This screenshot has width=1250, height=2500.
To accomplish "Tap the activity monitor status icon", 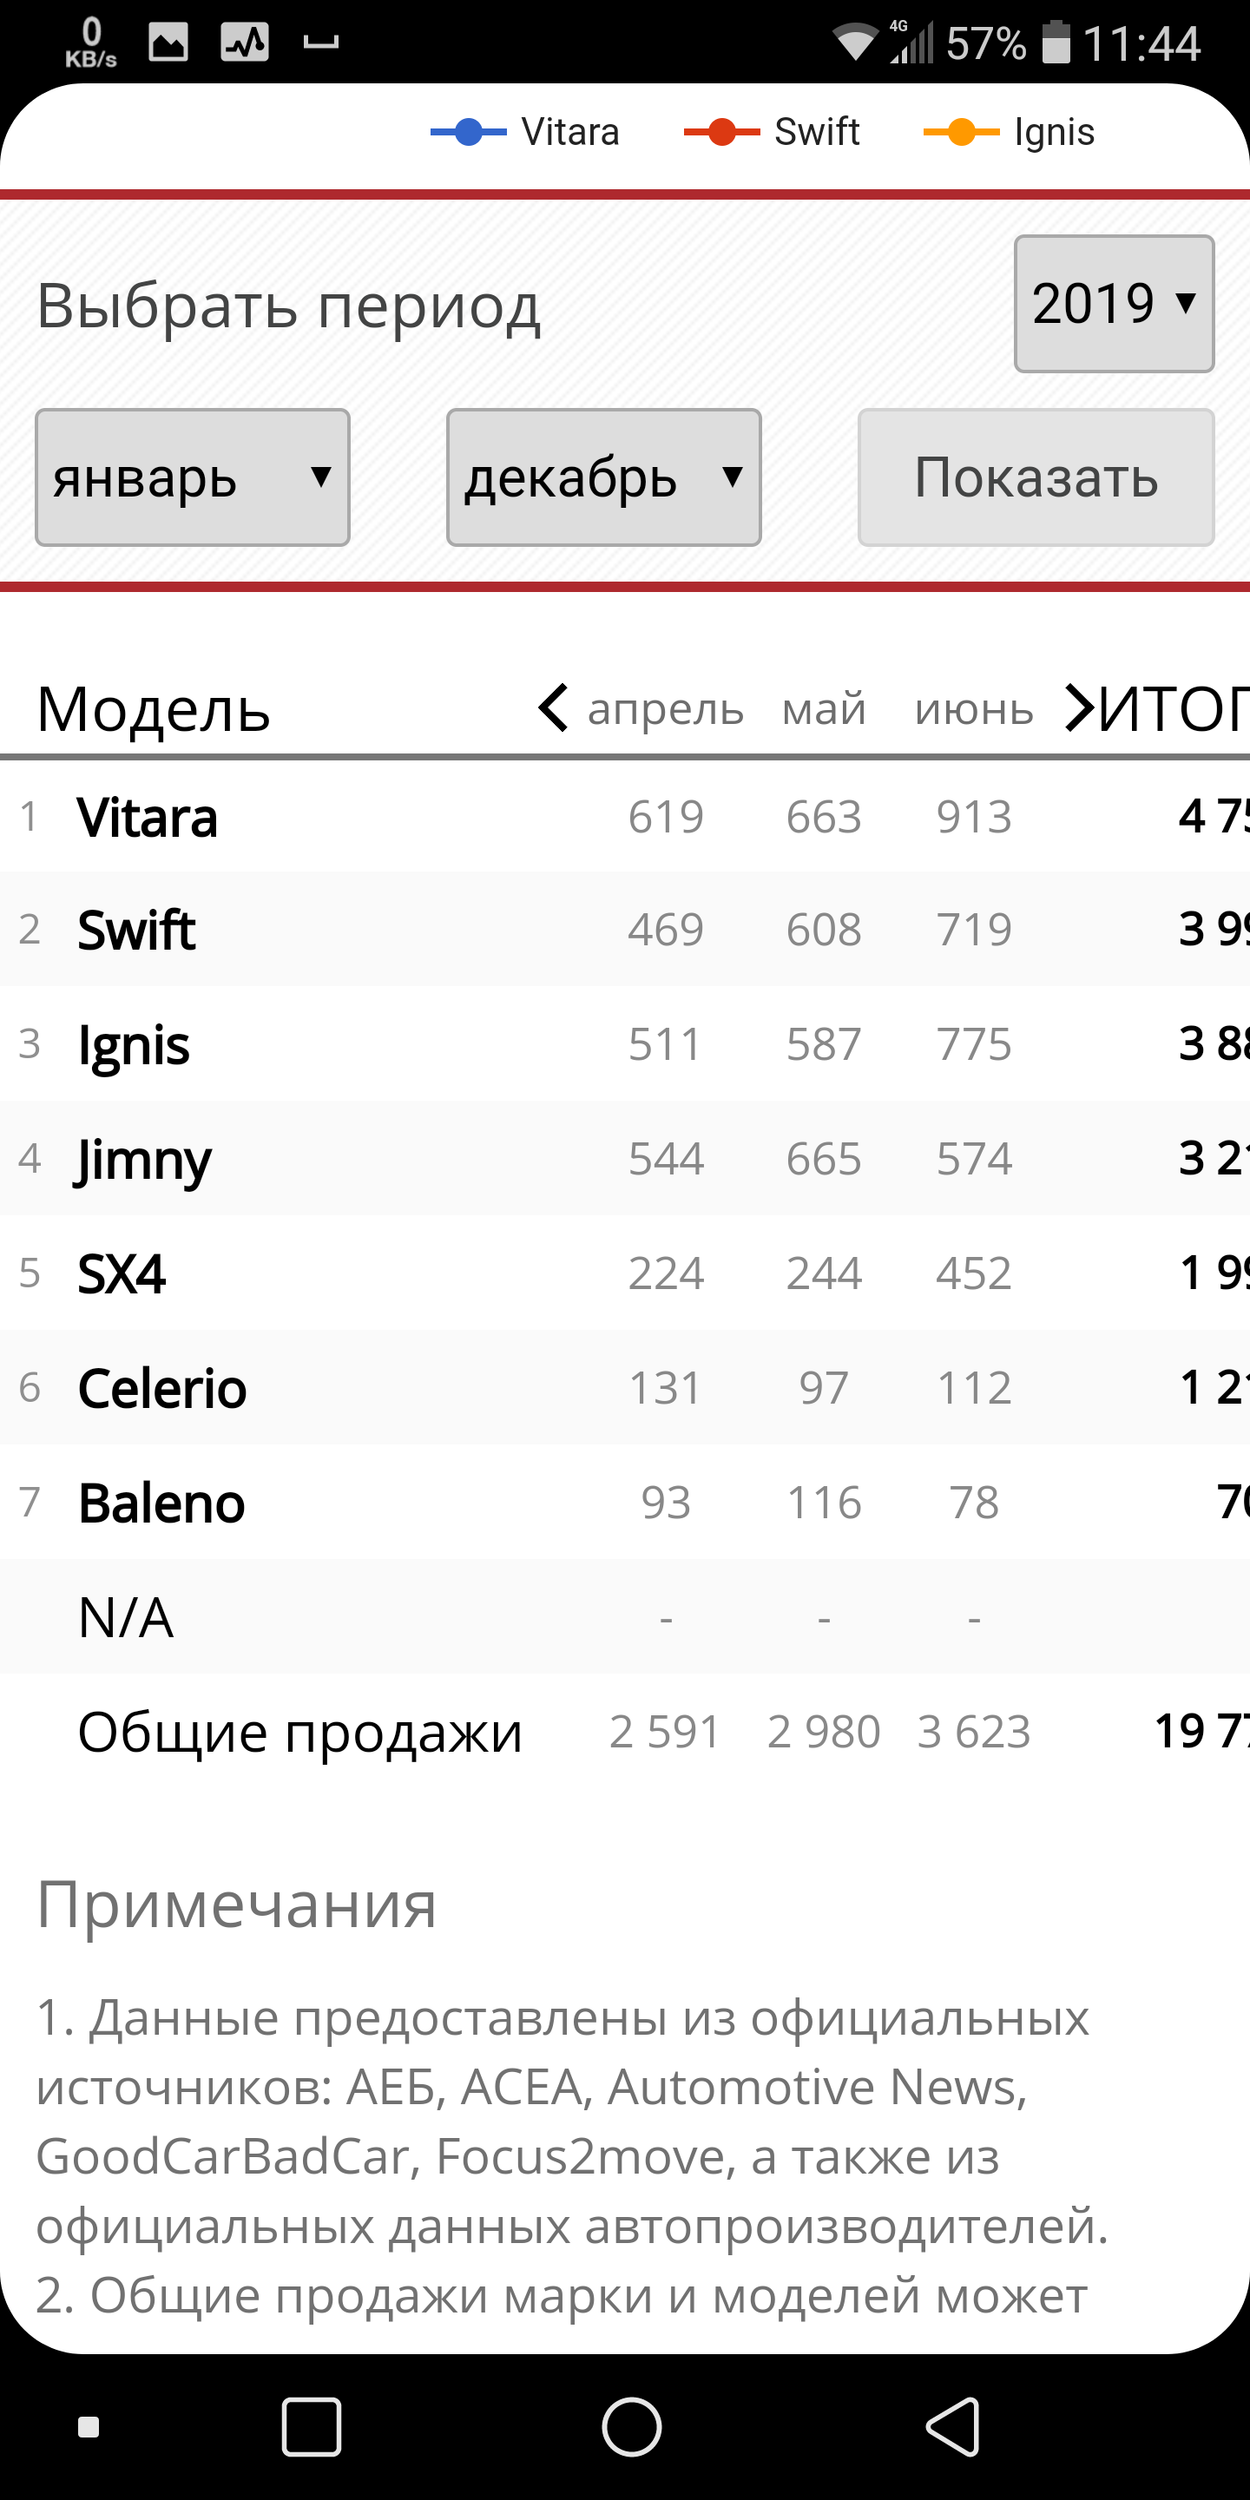I will [x=245, y=42].
